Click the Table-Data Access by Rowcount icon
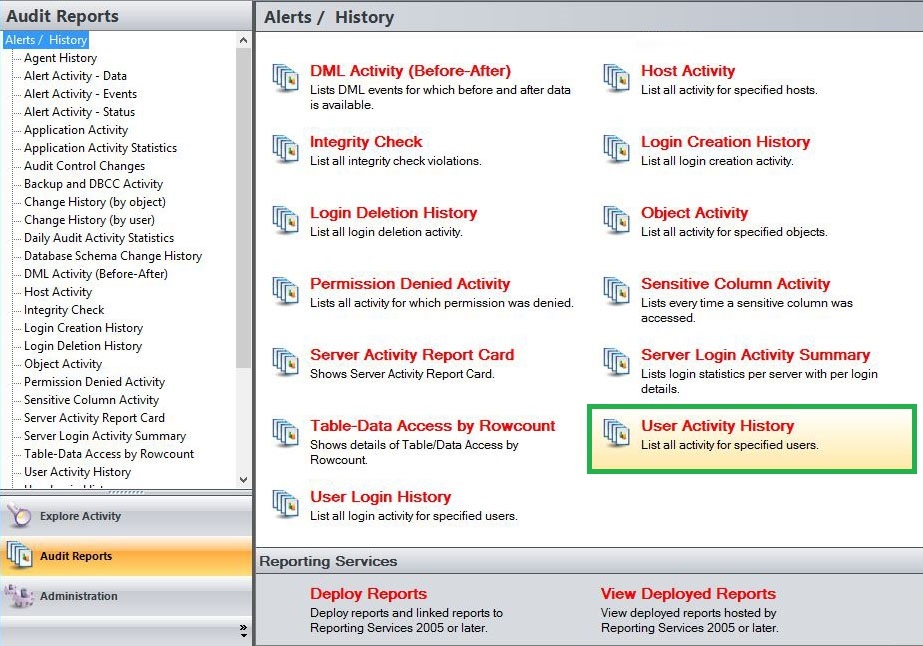923x646 pixels. [x=285, y=432]
